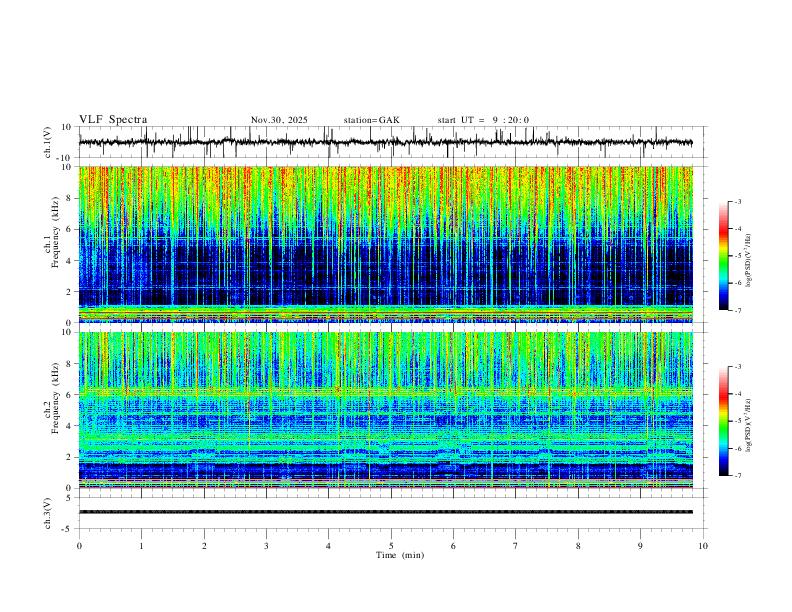Screen dimensions: 792x612
Task: Click time-axis tick label "8"
Action: (x=578, y=546)
